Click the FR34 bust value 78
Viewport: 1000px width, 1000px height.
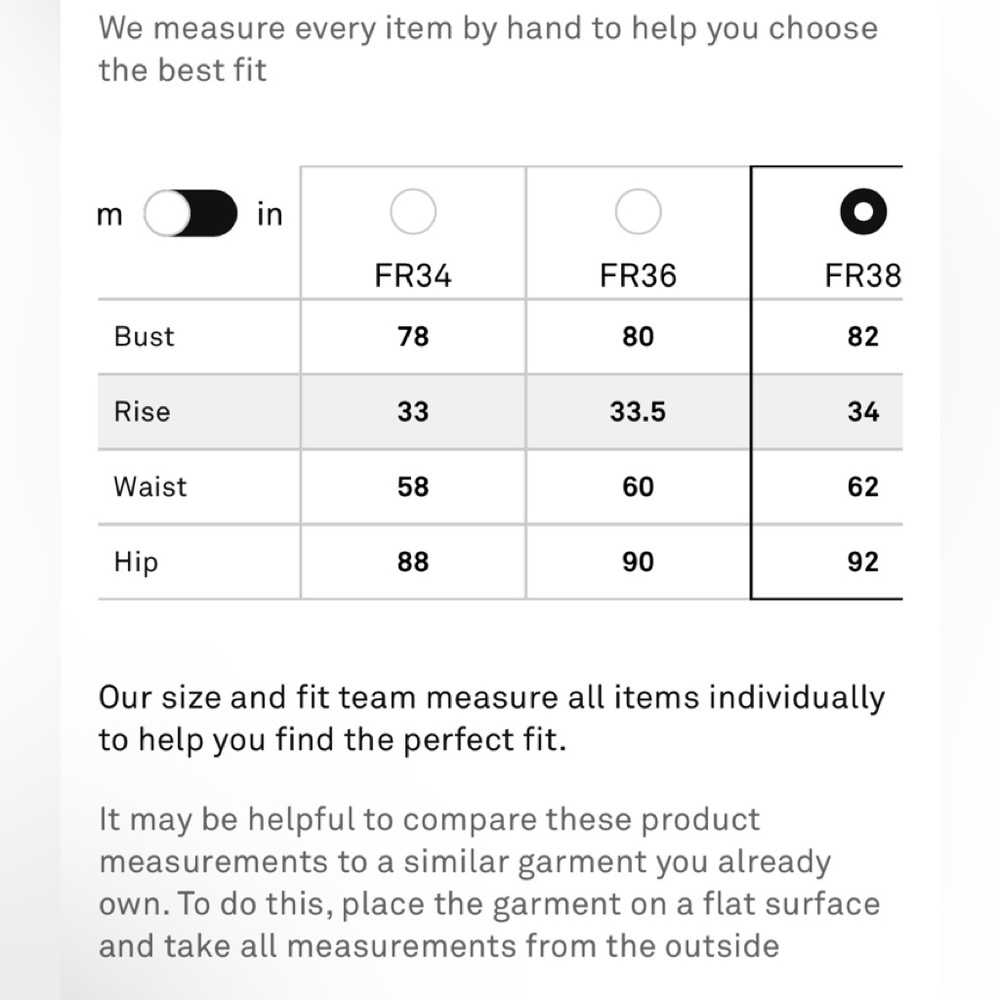click(x=413, y=337)
